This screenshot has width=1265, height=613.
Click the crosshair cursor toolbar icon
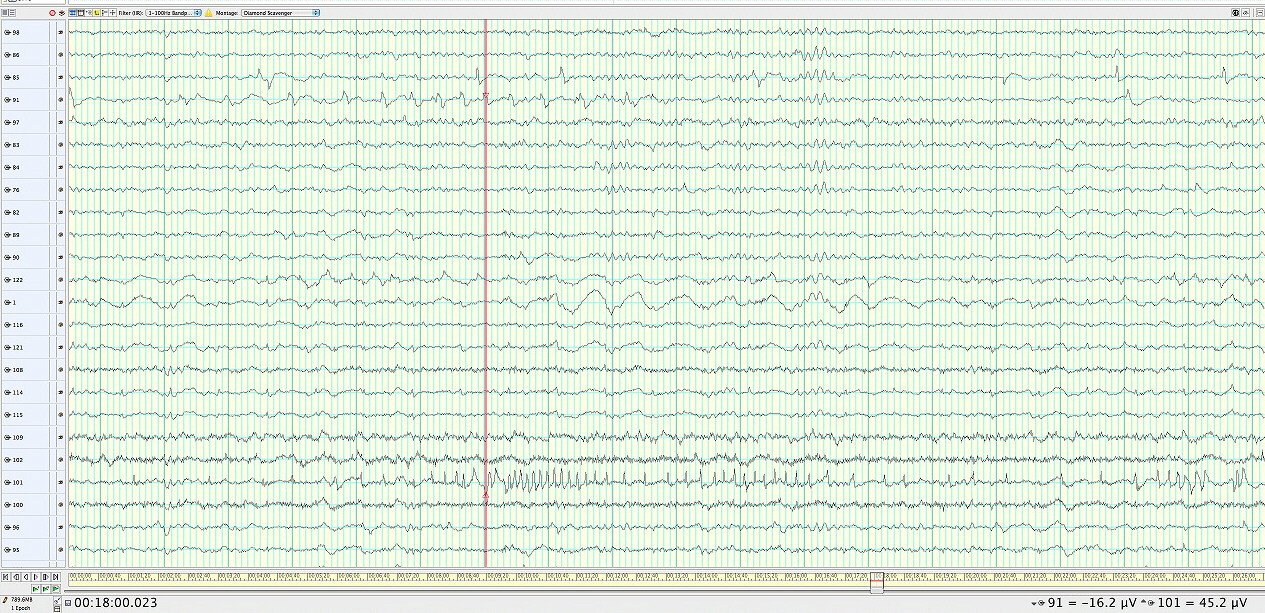112,13
